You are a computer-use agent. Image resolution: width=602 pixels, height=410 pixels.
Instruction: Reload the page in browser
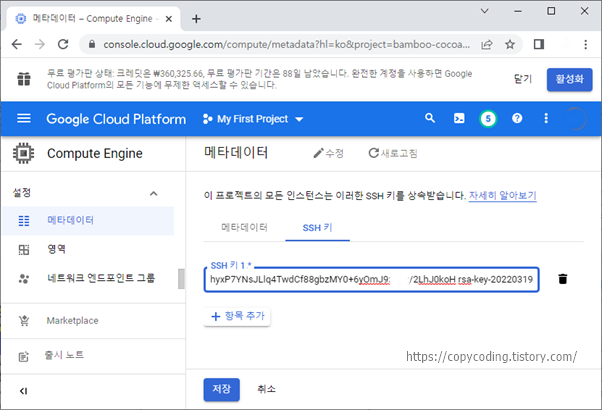click(63, 45)
